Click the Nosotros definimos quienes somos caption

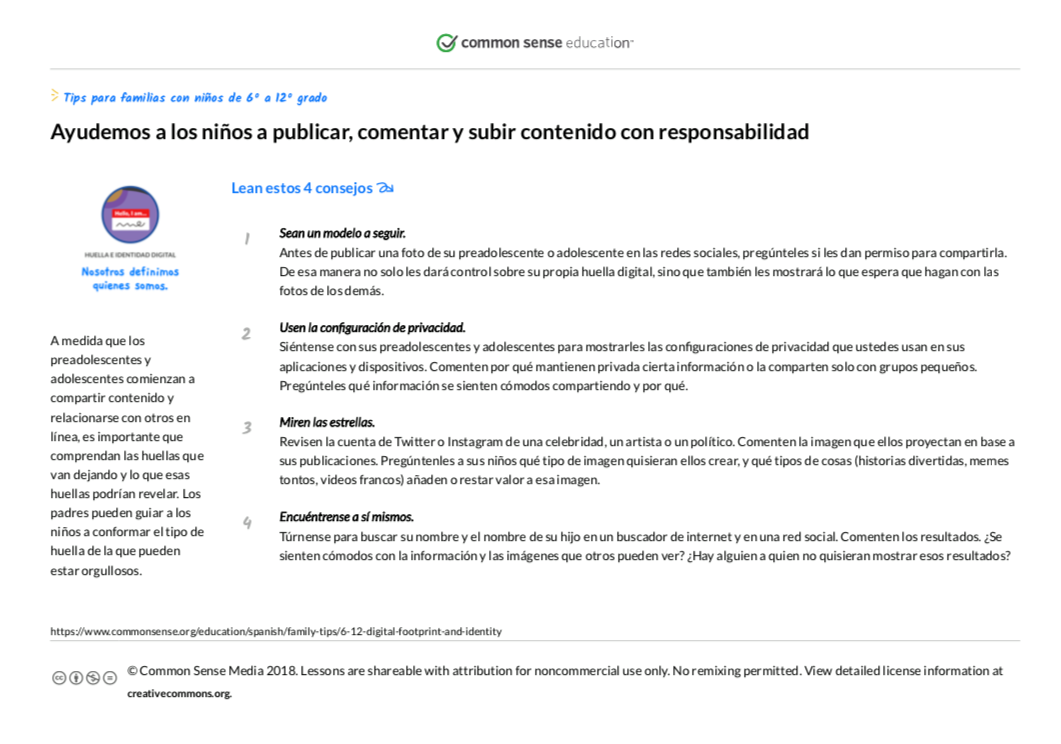[130, 279]
